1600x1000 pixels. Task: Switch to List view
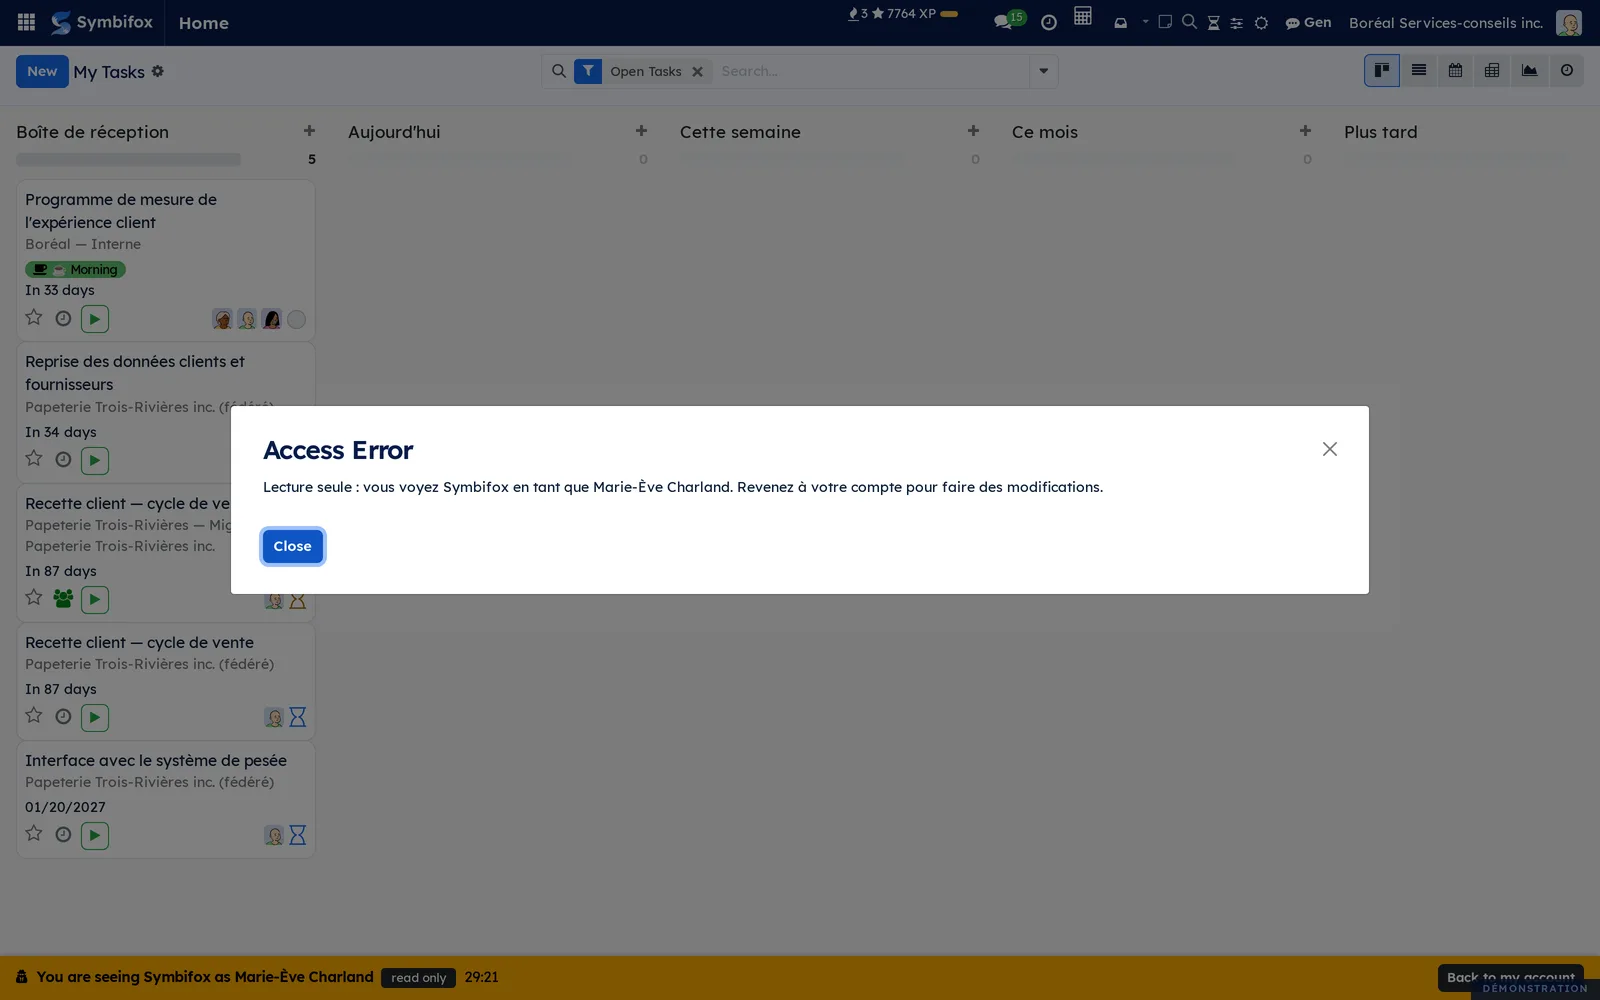[1418, 70]
